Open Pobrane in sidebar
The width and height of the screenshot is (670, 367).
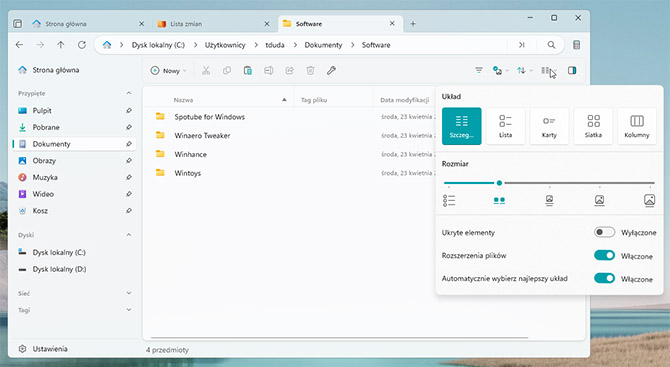(75, 127)
